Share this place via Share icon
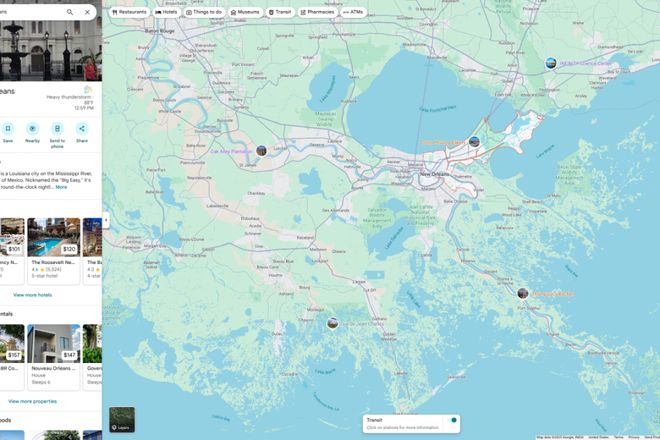This screenshot has width=660, height=440. point(82,129)
